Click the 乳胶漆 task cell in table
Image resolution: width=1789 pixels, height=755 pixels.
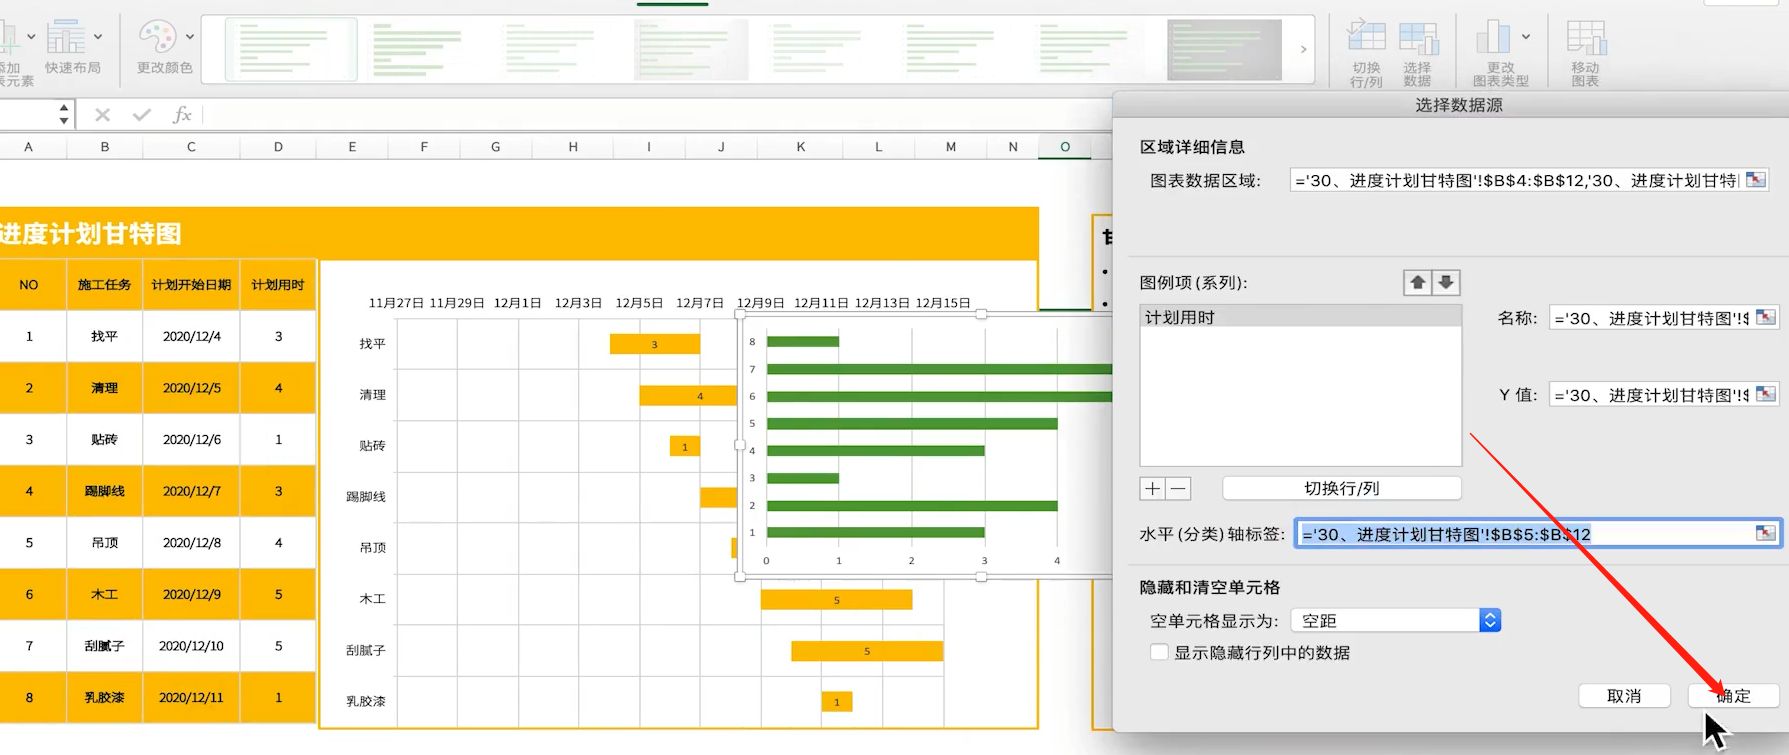click(104, 697)
